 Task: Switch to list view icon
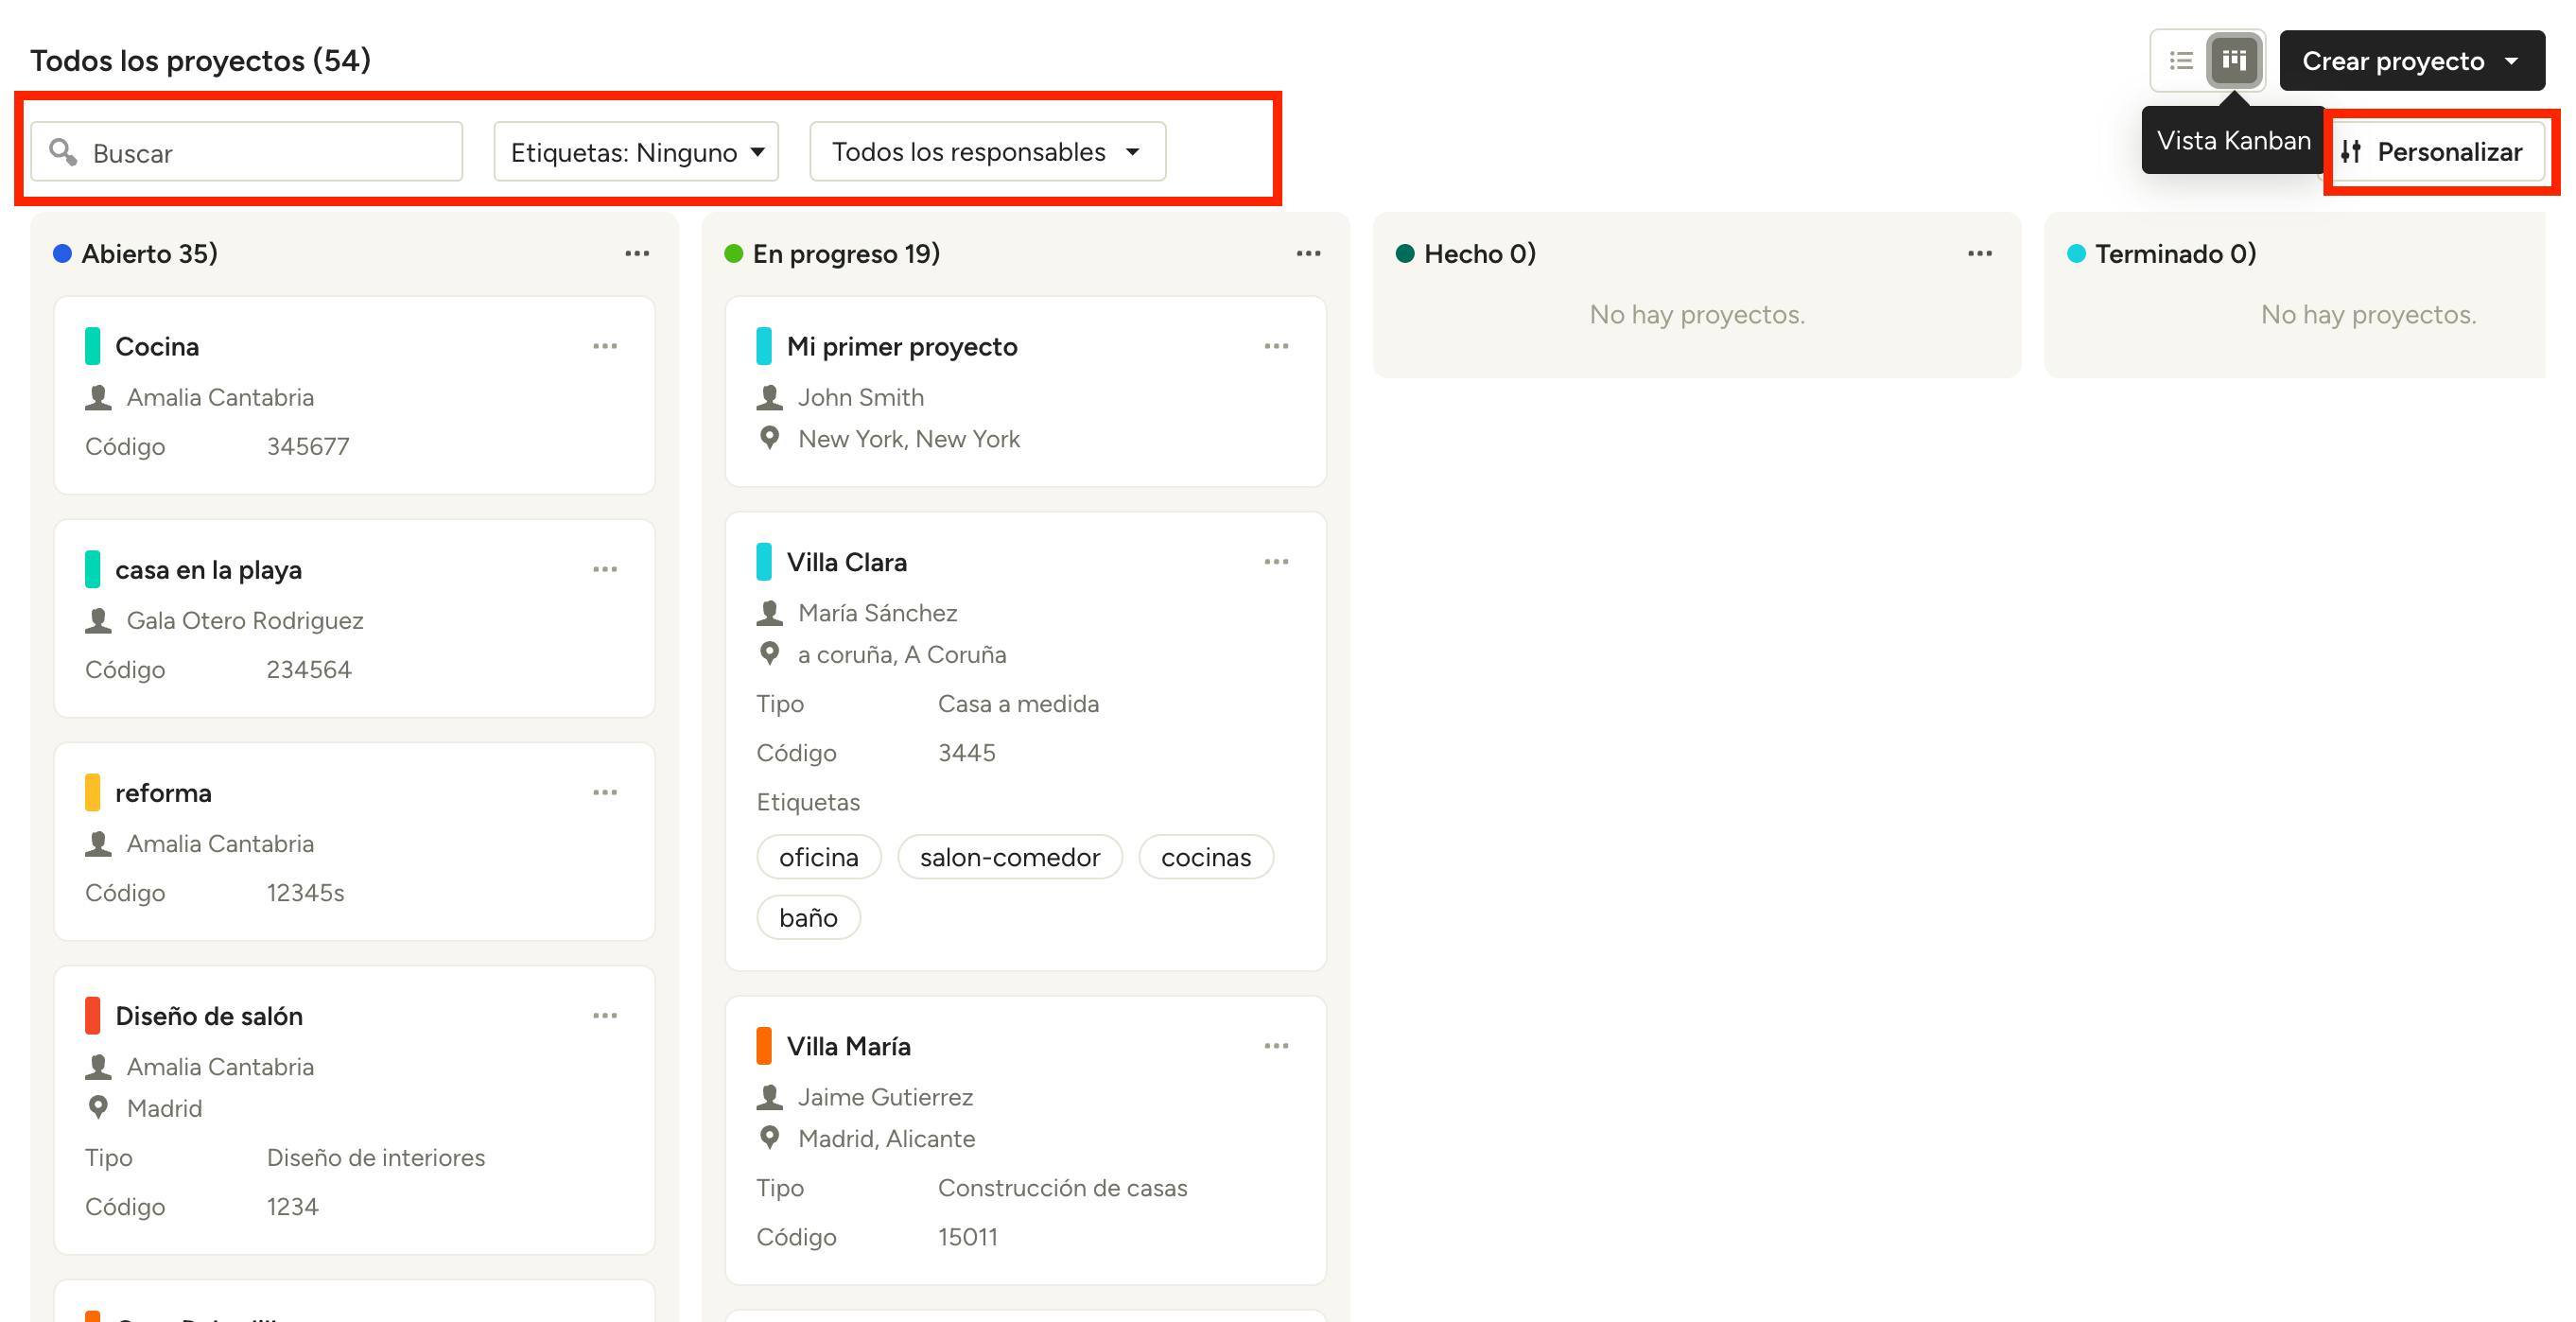pos(2181,61)
